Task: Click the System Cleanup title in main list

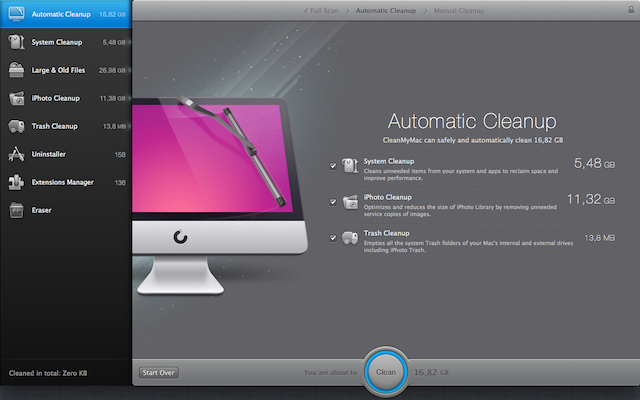Action: [x=389, y=161]
